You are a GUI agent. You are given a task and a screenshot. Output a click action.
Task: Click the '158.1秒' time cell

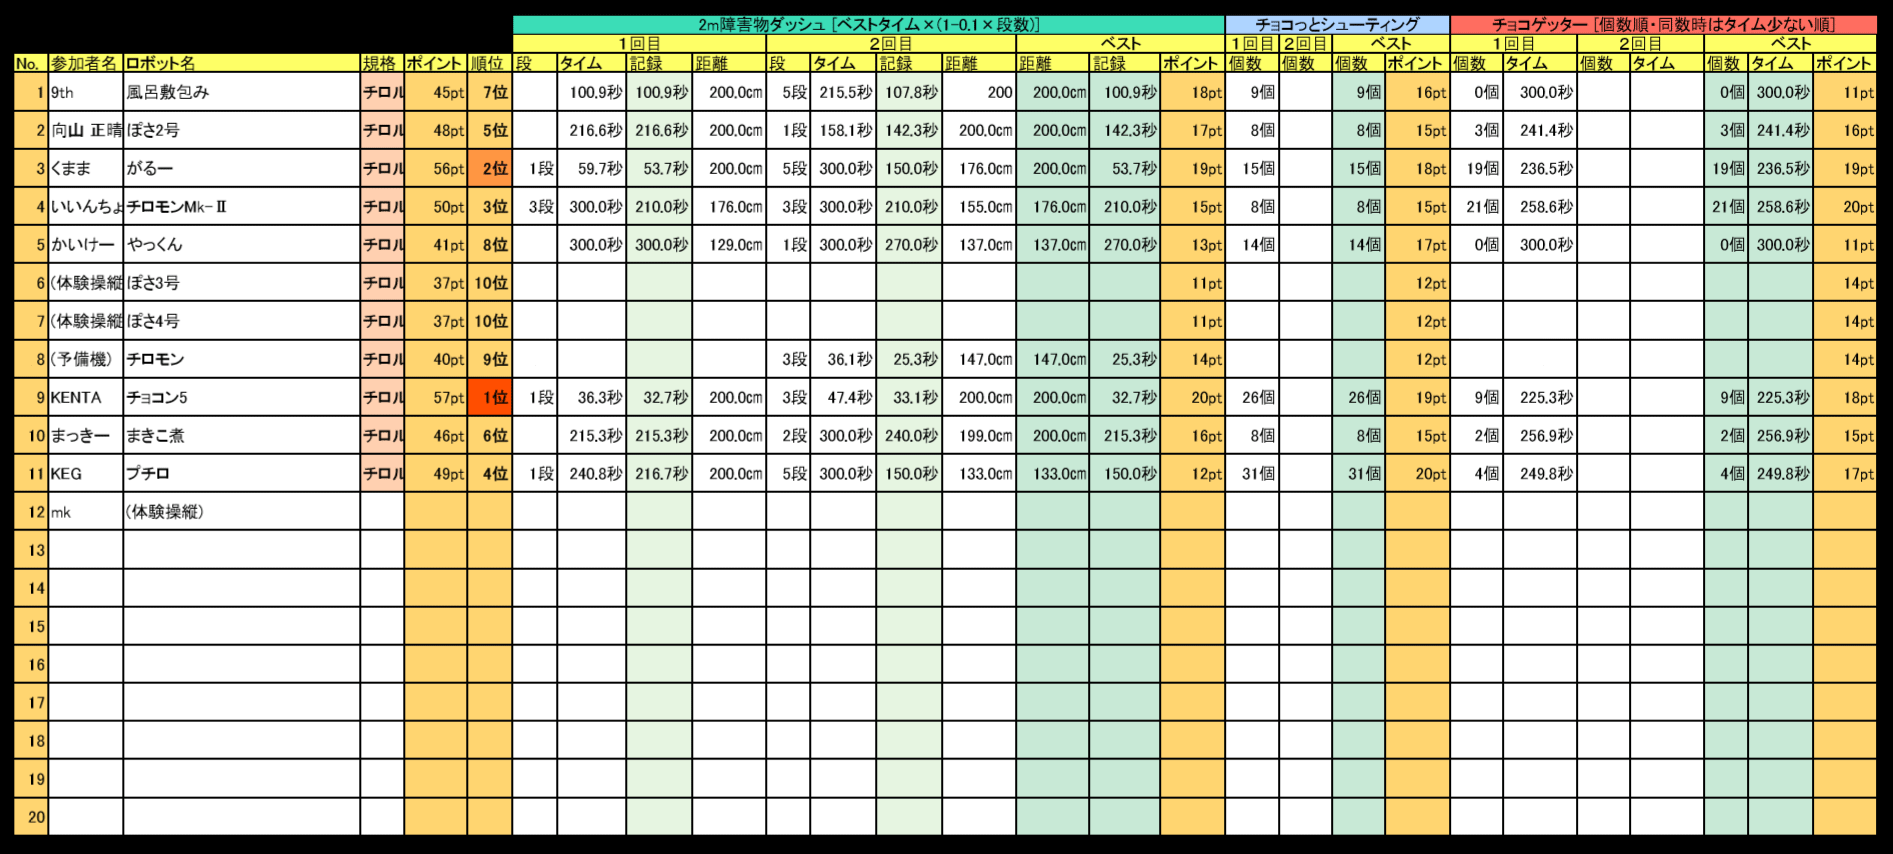pyautogui.click(x=843, y=130)
